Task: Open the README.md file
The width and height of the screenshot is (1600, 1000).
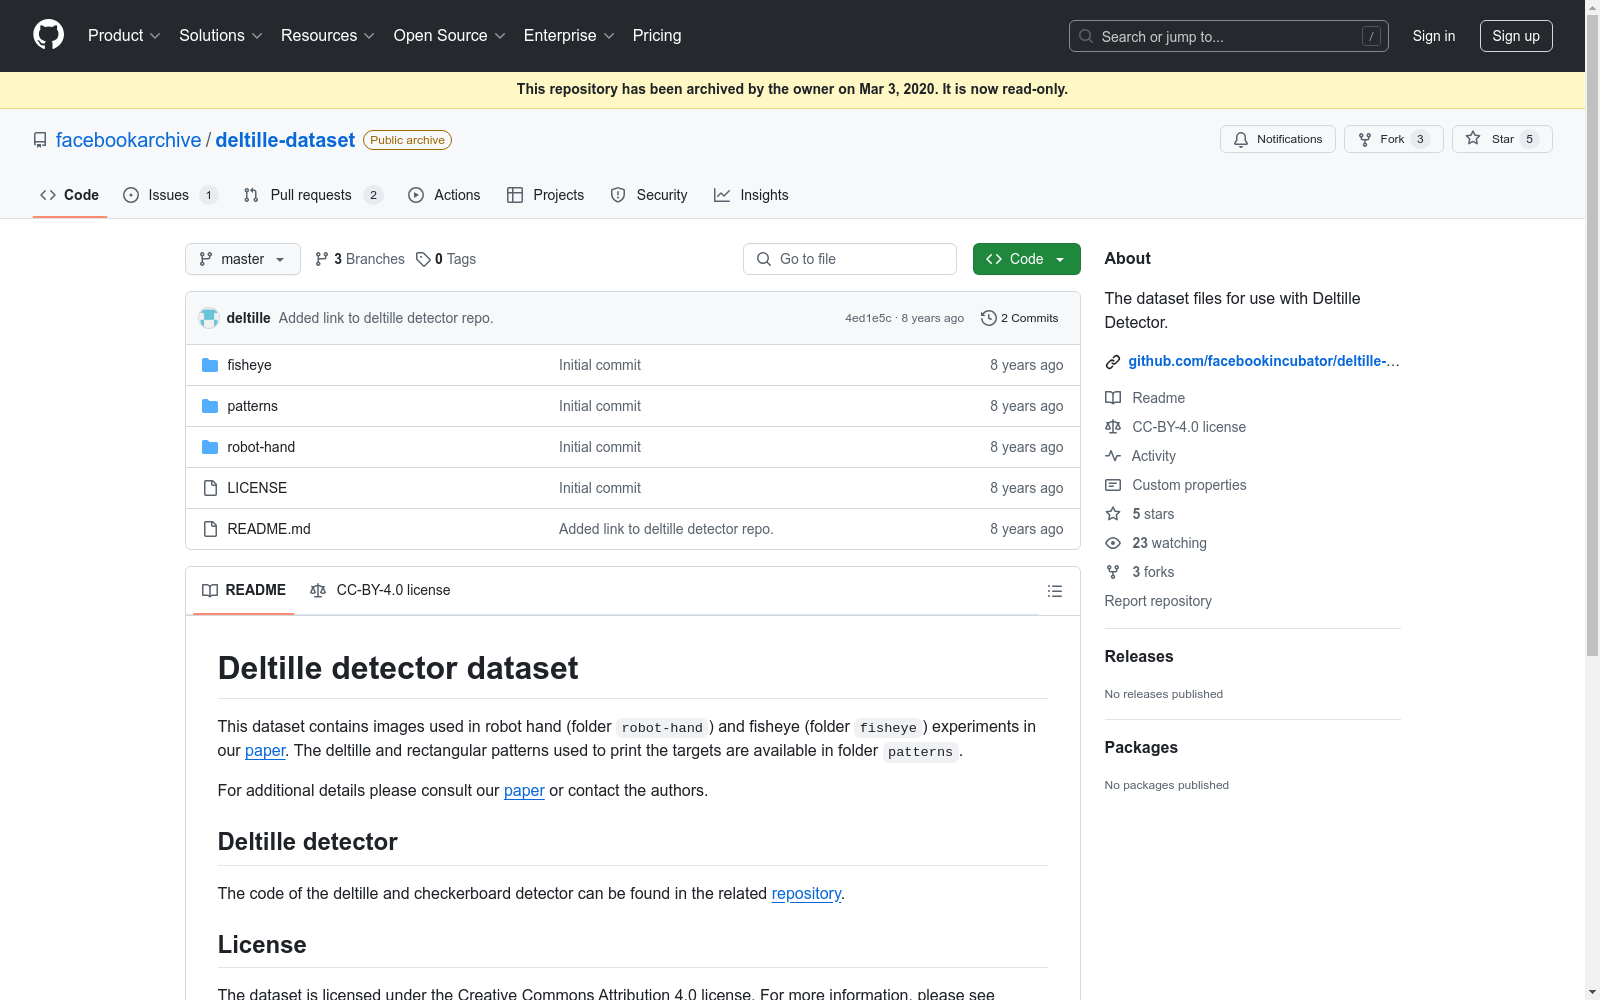Action: tap(269, 529)
